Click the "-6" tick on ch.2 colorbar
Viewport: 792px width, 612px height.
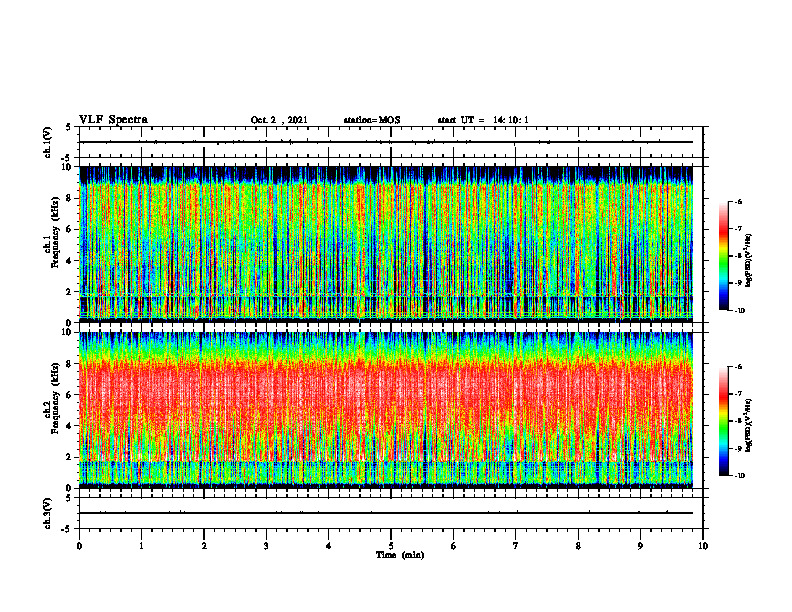click(x=738, y=367)
